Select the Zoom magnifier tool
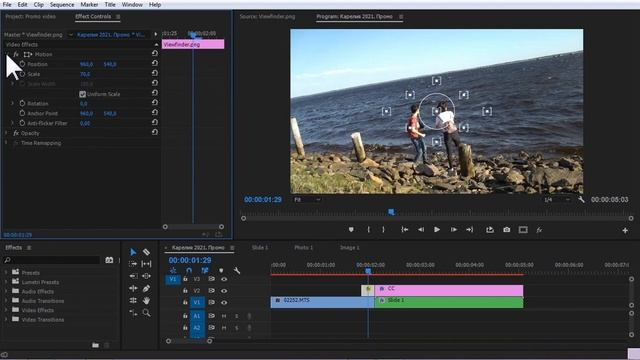Viewport: 640px width, 360px height. 146,313
